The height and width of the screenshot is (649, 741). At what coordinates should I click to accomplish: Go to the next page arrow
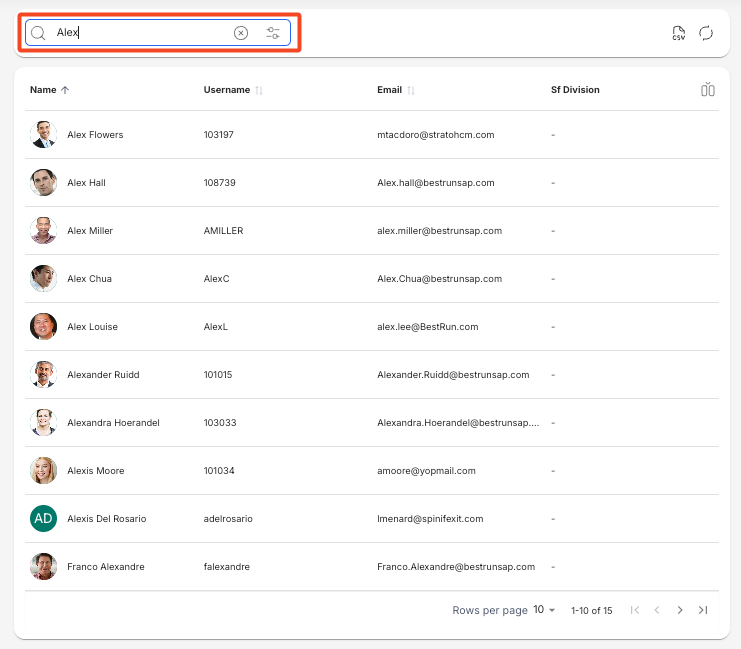pyautogui.click(x=680, y=610)
